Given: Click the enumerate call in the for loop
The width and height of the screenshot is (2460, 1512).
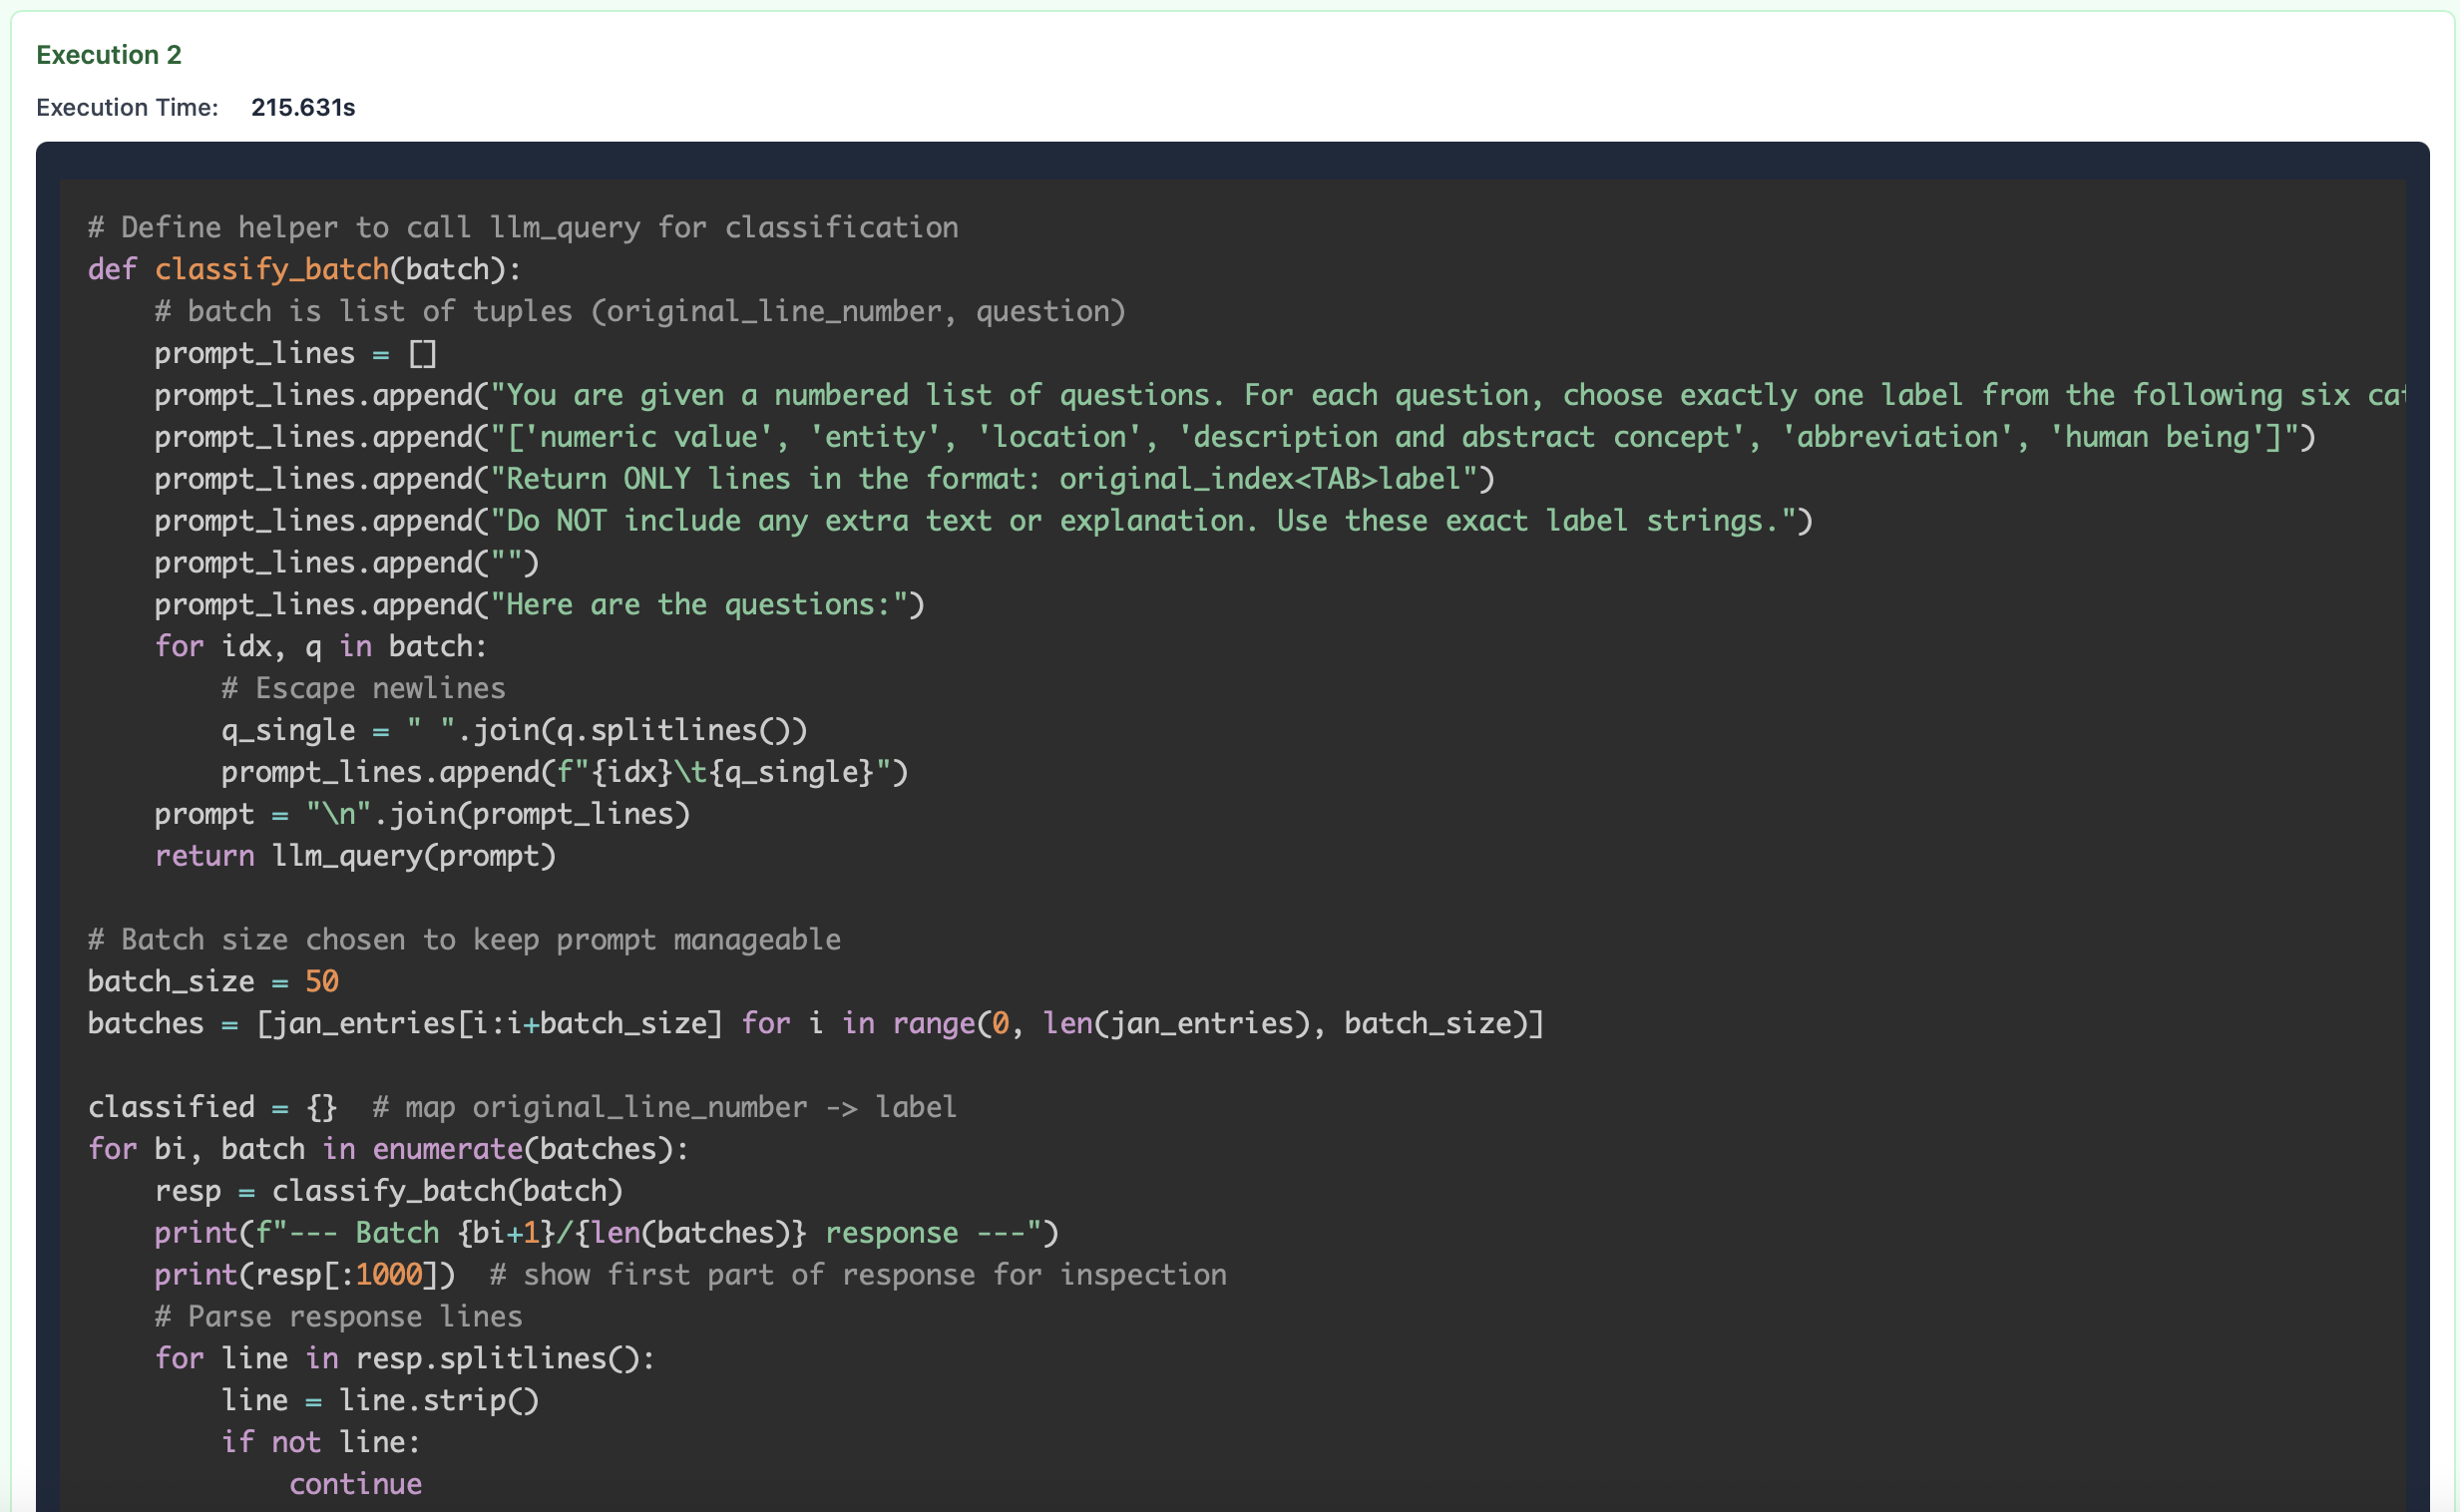Looking at the screenshot, I should point(447,1149).
